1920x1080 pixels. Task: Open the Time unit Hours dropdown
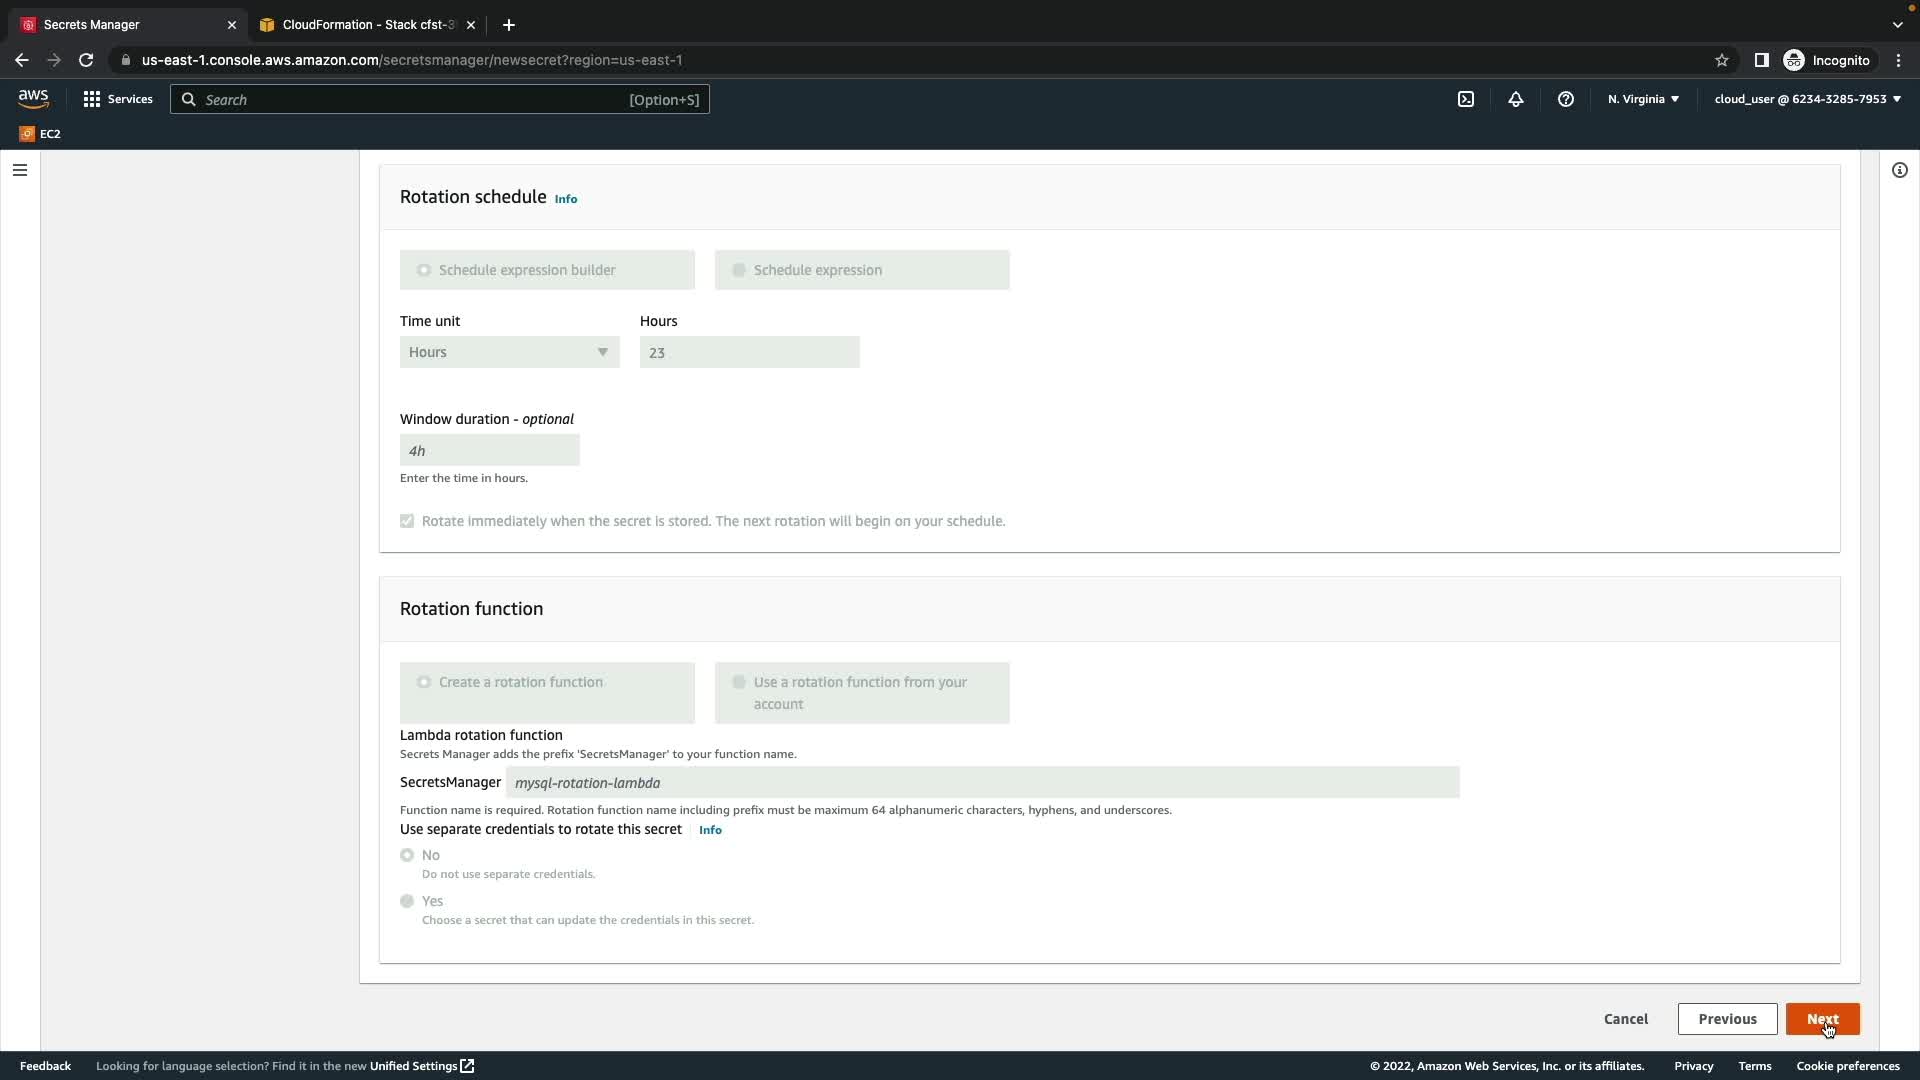coord(509,352)
